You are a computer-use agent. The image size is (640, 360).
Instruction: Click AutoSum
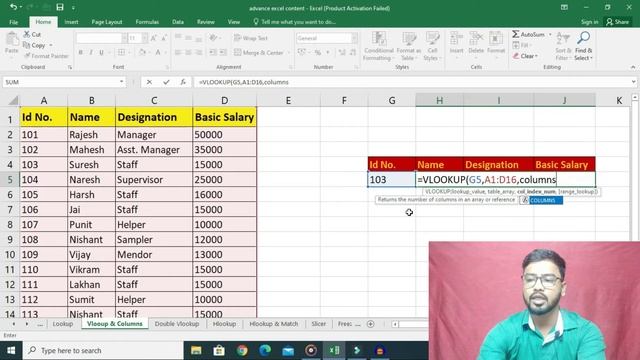[528, 34]
